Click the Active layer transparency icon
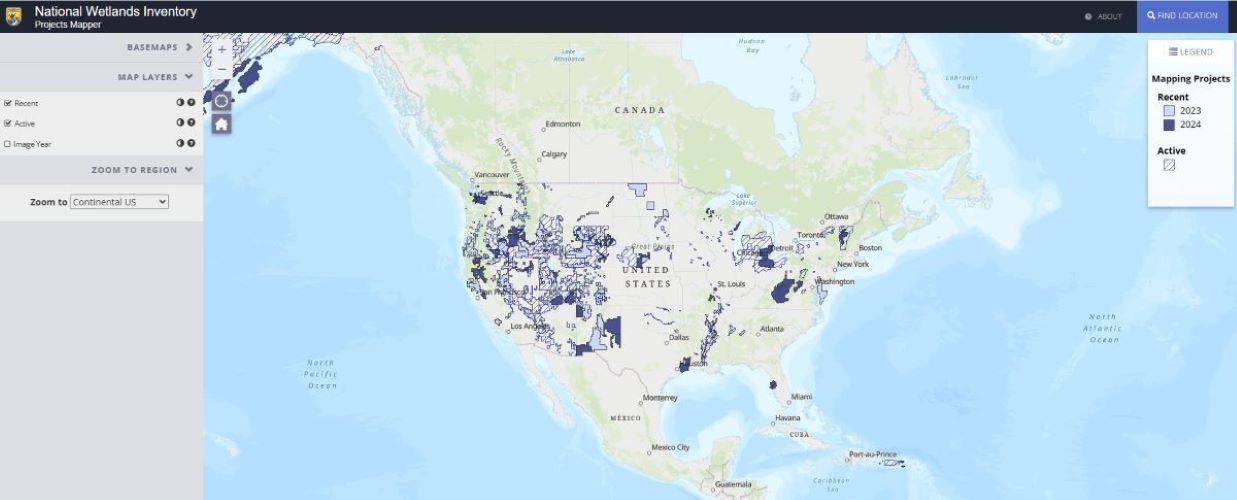The height and width of the screenshot is (500, 1237). click(180, 123)
